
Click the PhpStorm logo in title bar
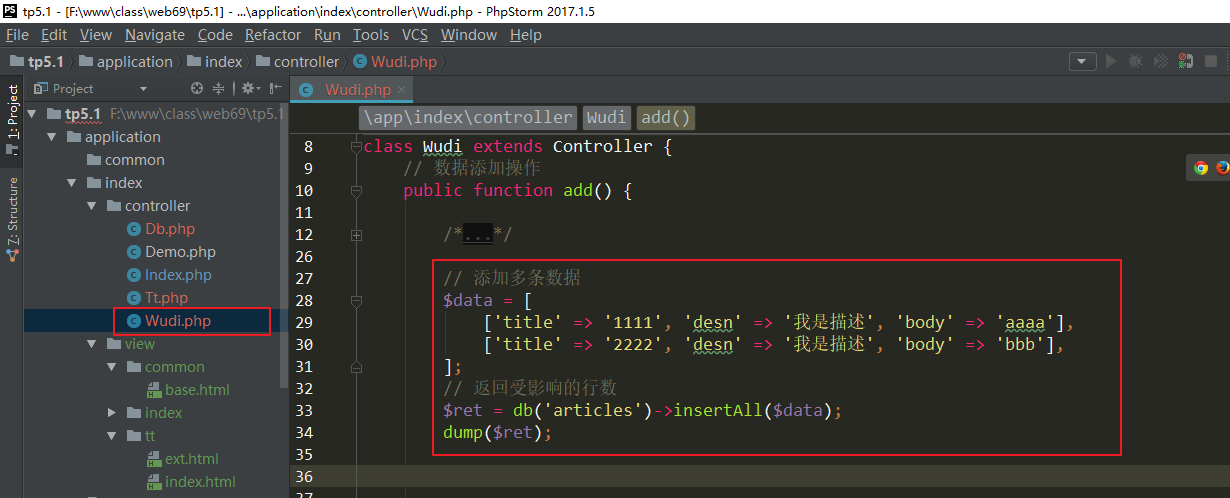10,9
